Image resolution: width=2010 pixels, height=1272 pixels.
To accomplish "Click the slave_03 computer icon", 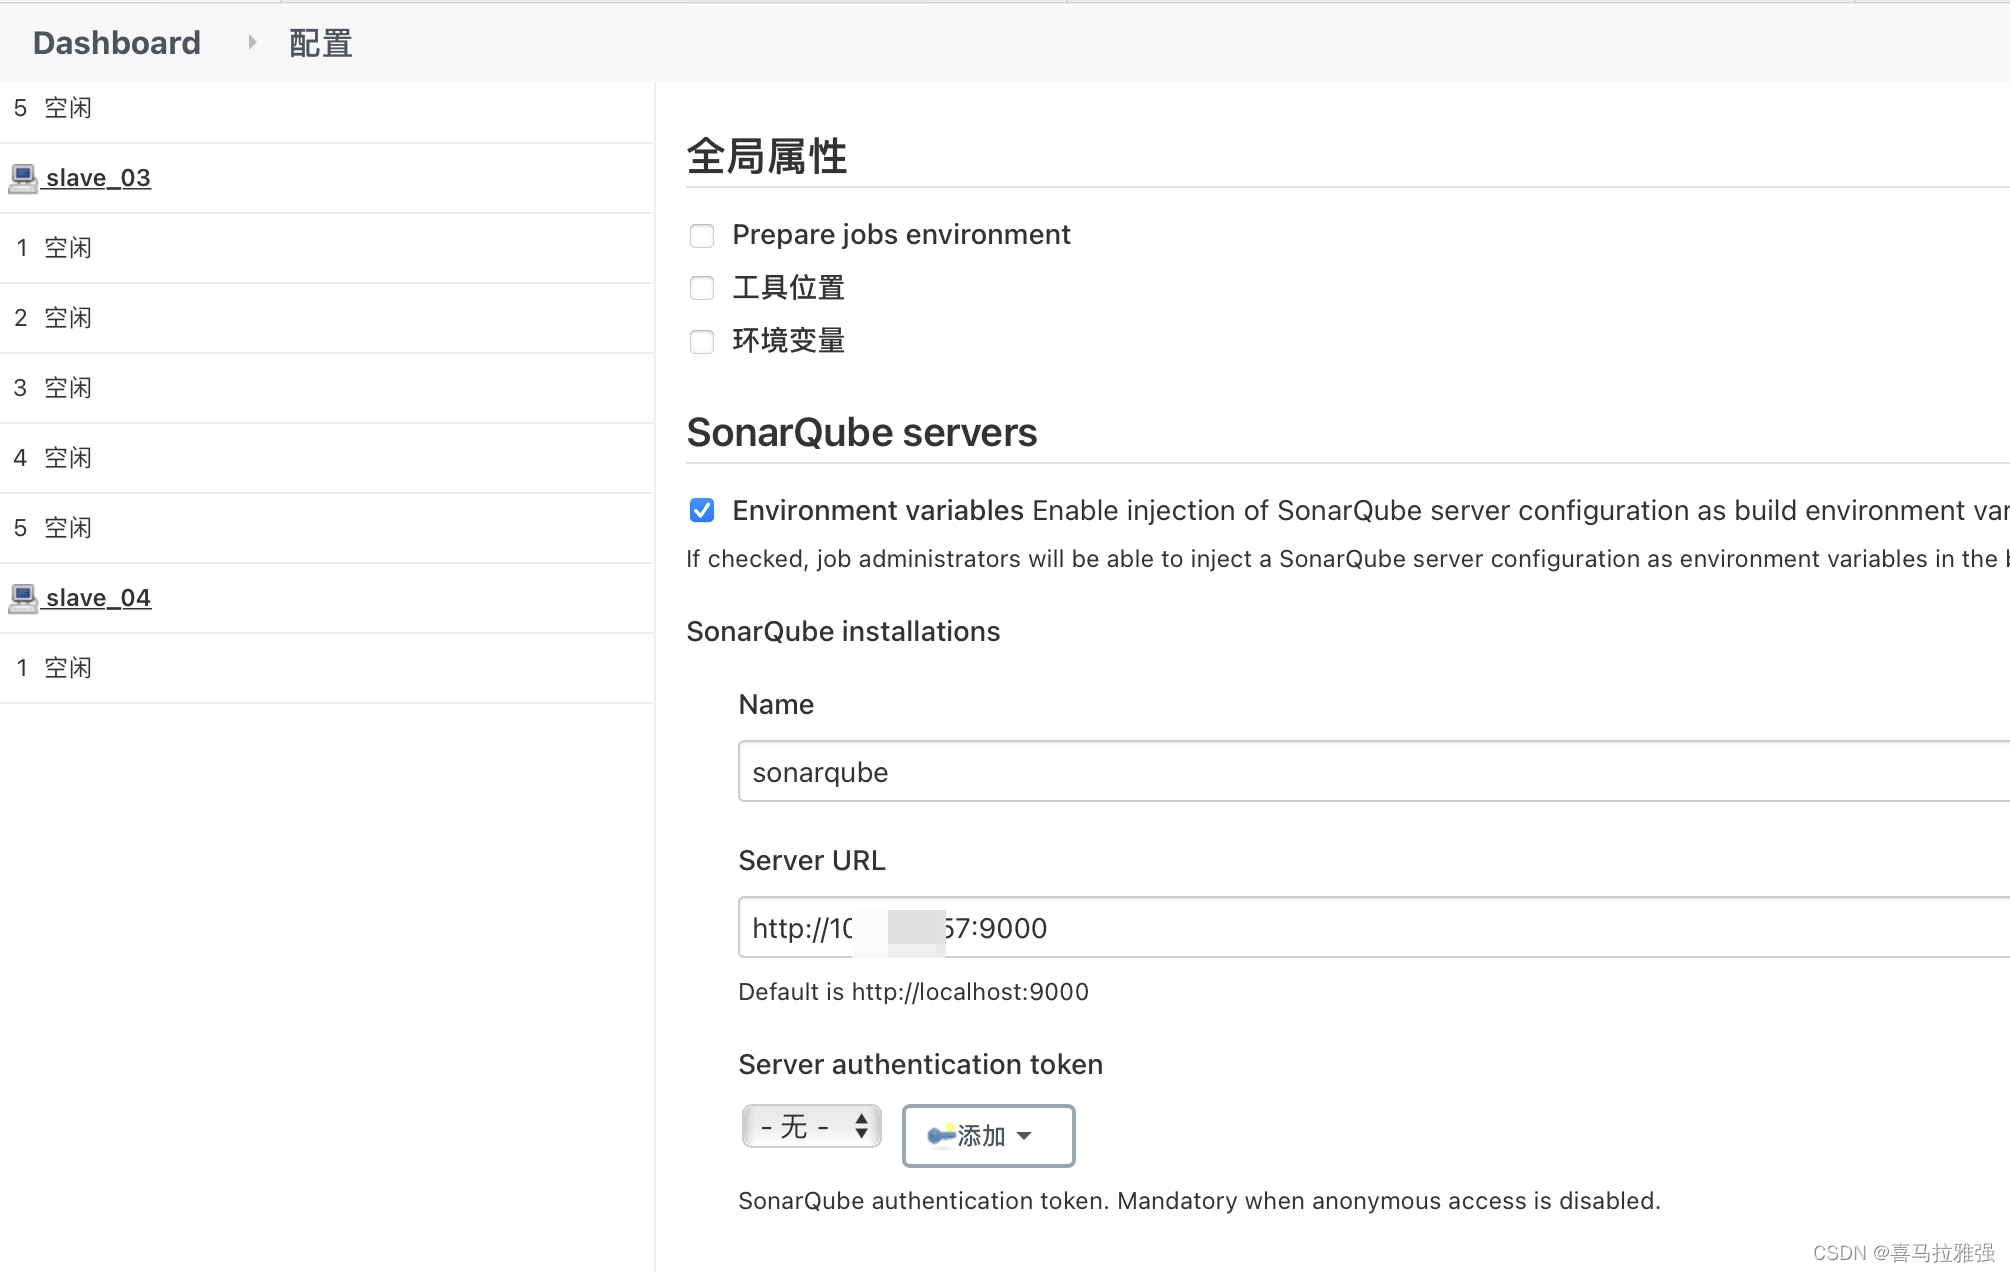I will pyautogui.click(x=22, y=178).
